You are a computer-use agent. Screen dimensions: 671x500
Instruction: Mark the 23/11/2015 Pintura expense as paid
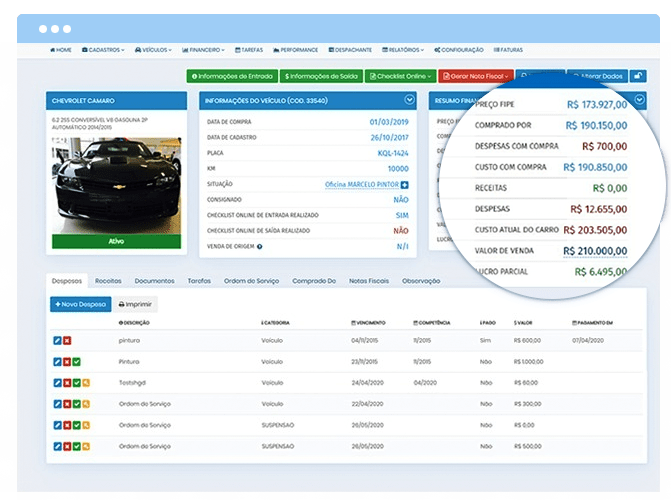coord(77,362)
